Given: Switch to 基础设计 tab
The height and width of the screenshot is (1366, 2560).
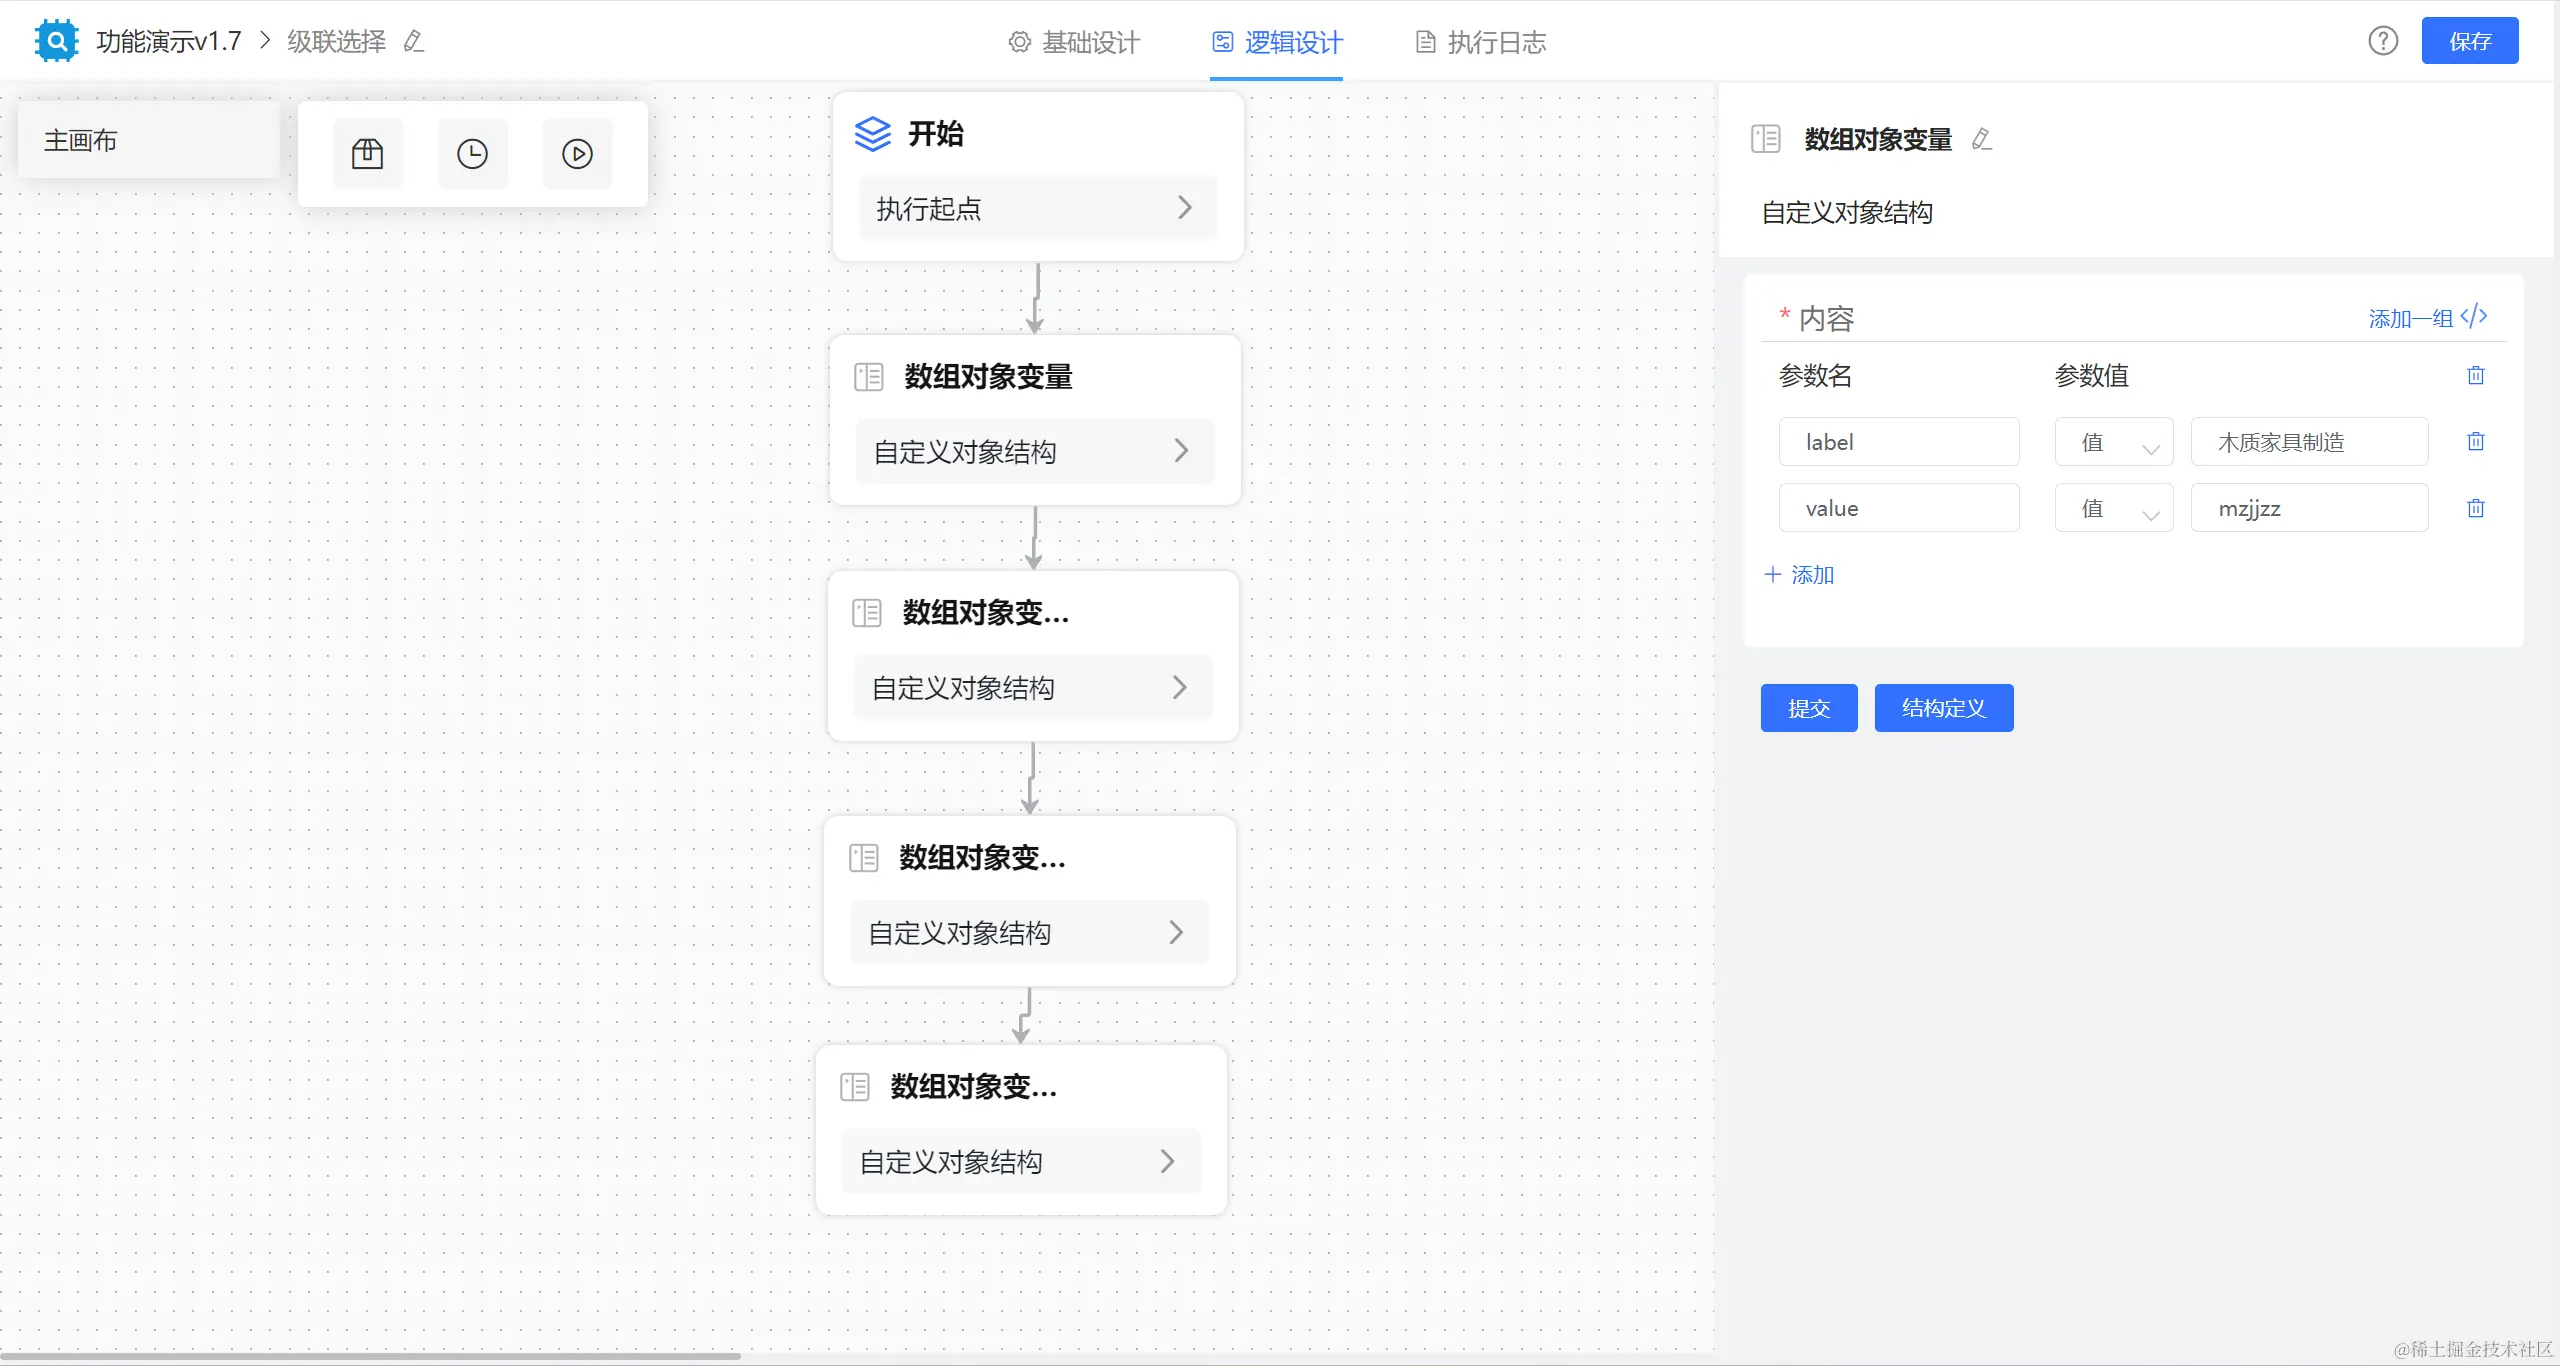Looking at the screenshot, I should click(1074, 42).
